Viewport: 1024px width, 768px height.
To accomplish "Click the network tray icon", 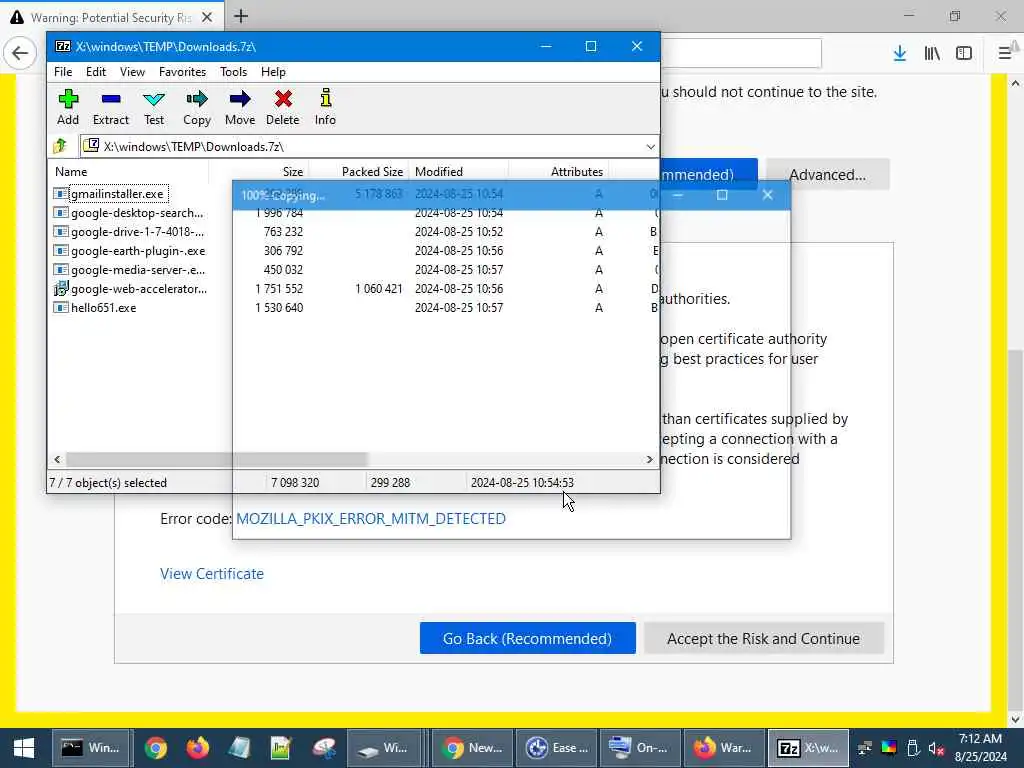I will (x=865, y=748).
